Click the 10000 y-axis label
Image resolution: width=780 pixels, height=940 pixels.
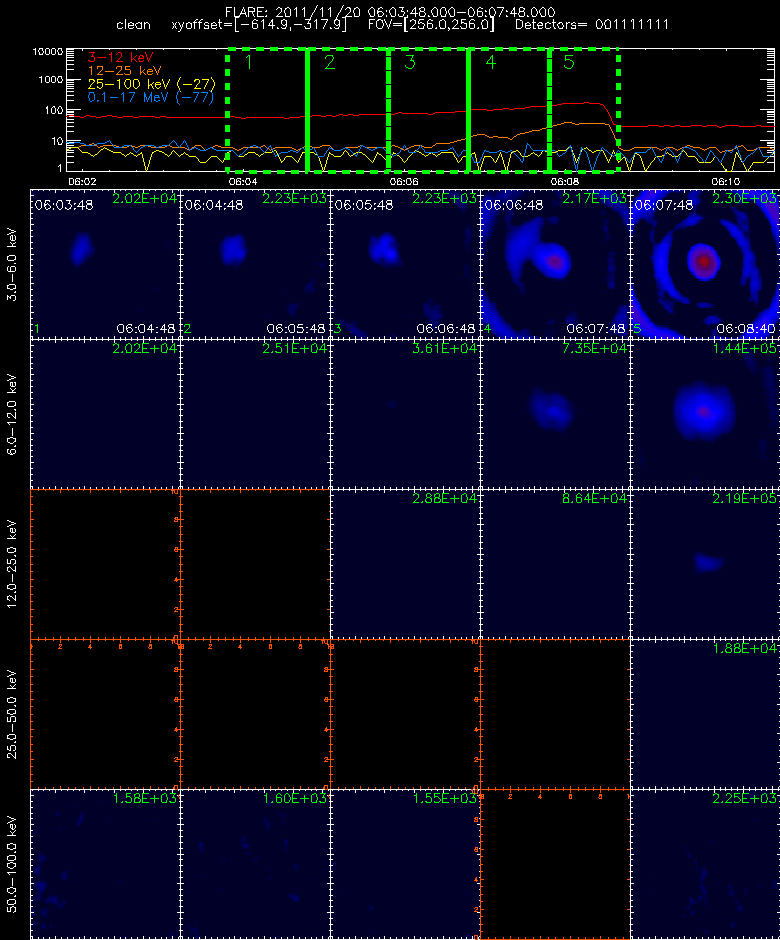tap(47, 52)
